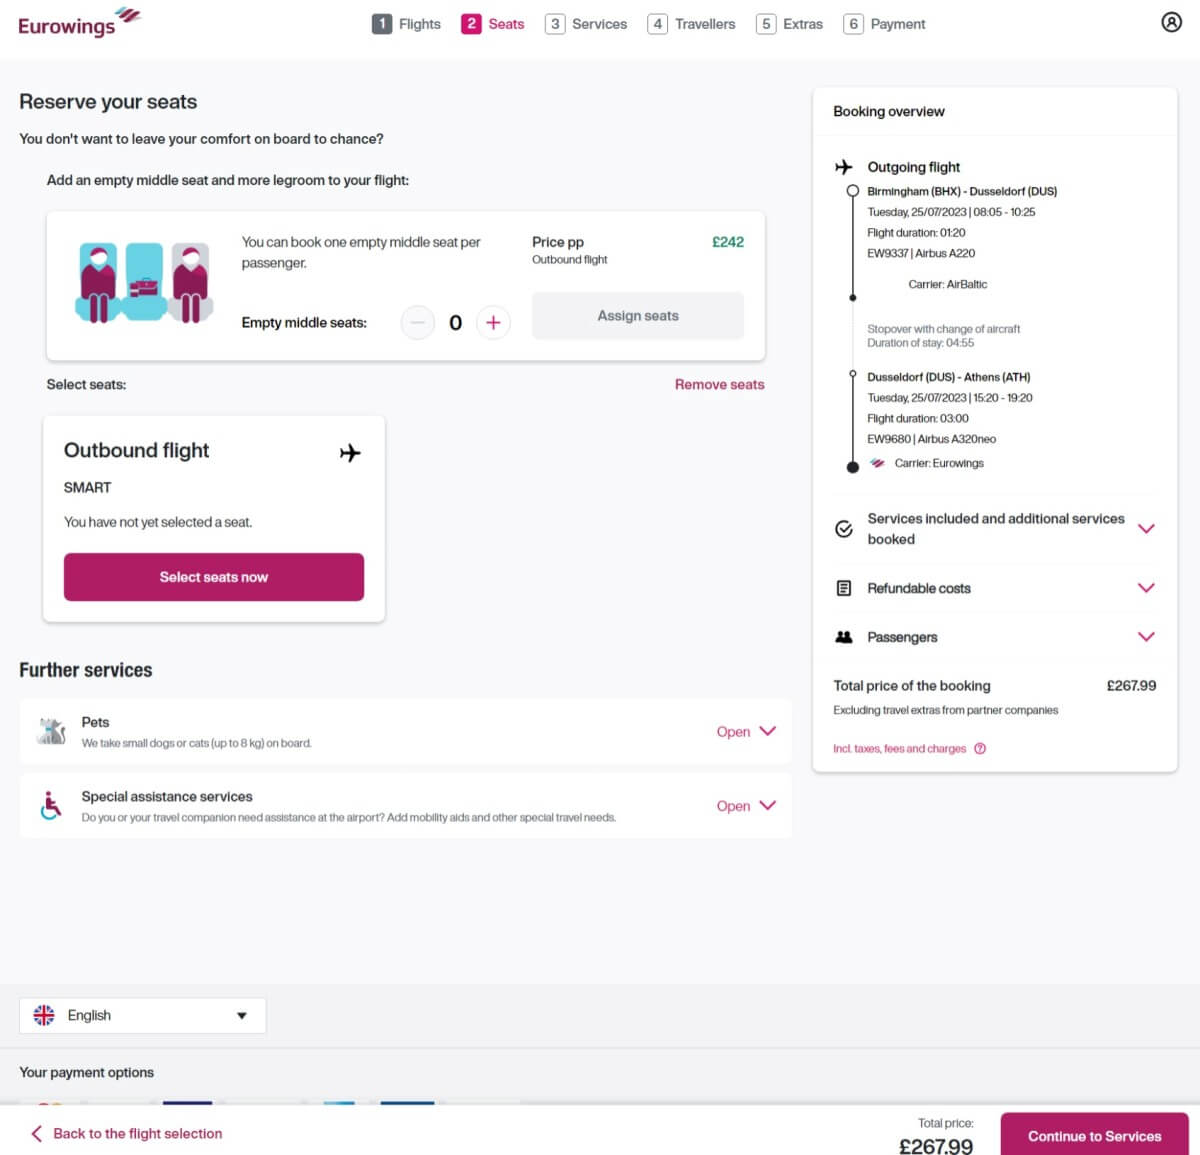
Task: Go to the Services step tab
Action: (x=586, y=24)
